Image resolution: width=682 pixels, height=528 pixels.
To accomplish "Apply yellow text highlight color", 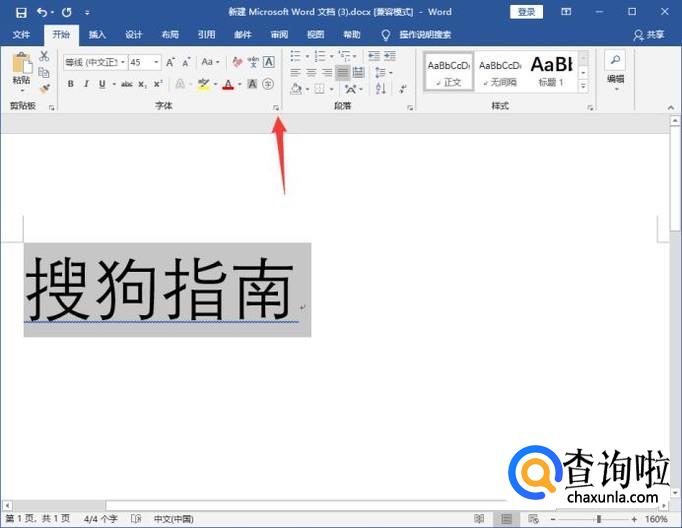I will [204, 84].
